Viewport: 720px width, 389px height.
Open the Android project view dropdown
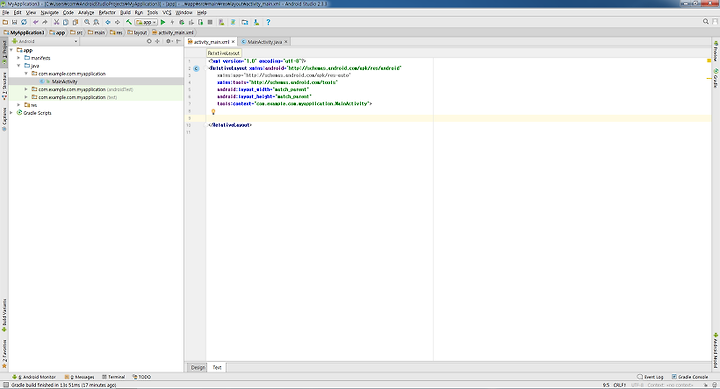45,41
